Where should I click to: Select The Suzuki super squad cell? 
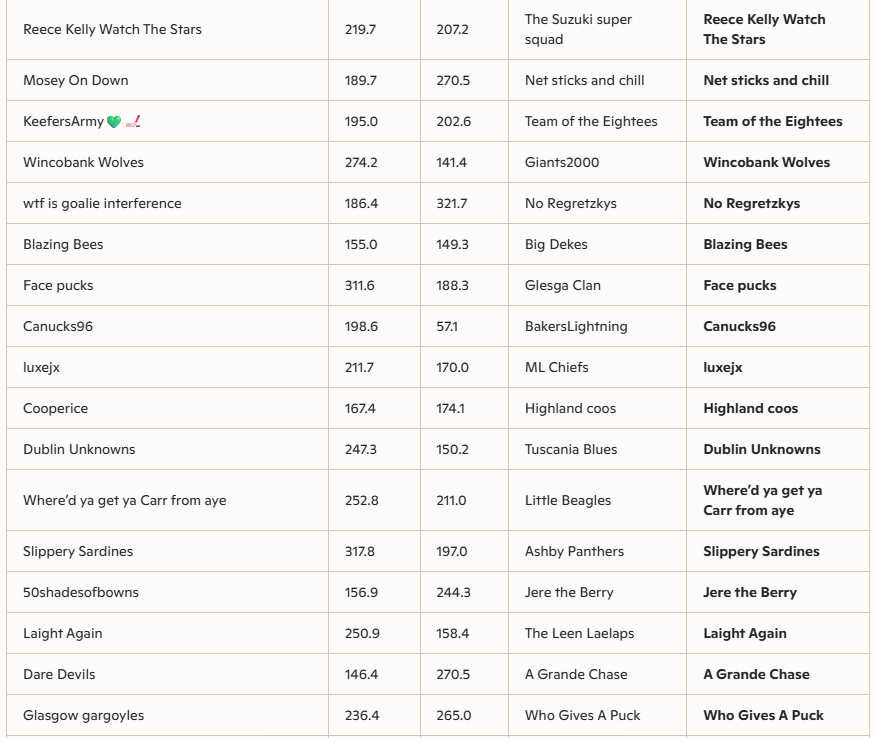point(578,29)
